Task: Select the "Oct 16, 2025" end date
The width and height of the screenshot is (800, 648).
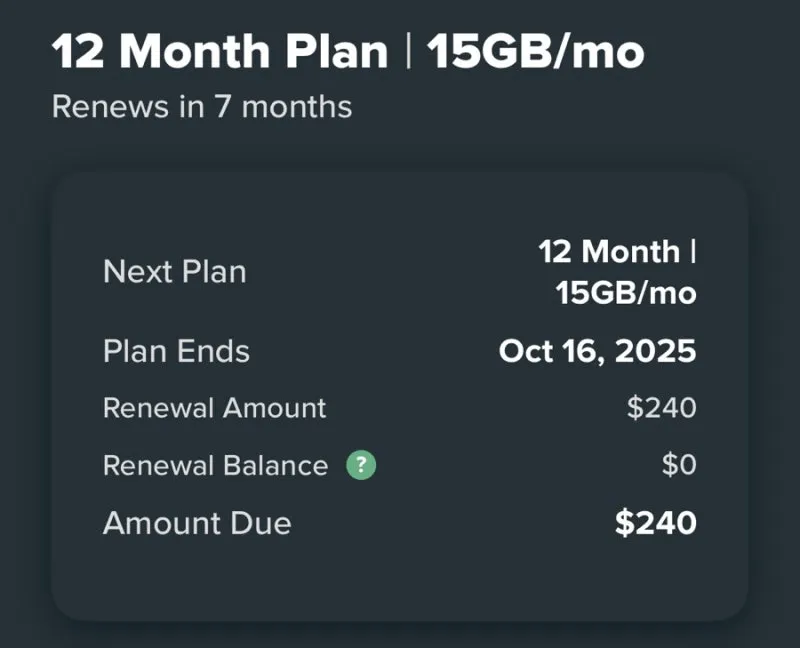Action: pos(597,351)
